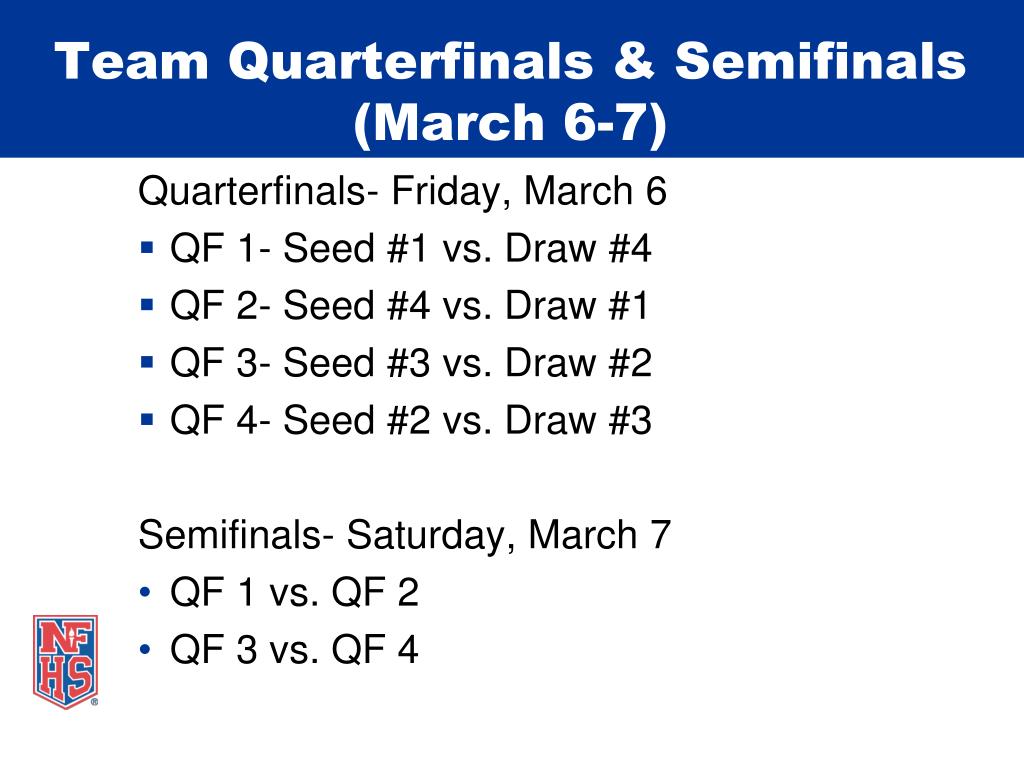Click the QF 4- Seed #2 vs. Draw #3 line
The height and width of the screenshot is (768, 1024).
point(411,419)
